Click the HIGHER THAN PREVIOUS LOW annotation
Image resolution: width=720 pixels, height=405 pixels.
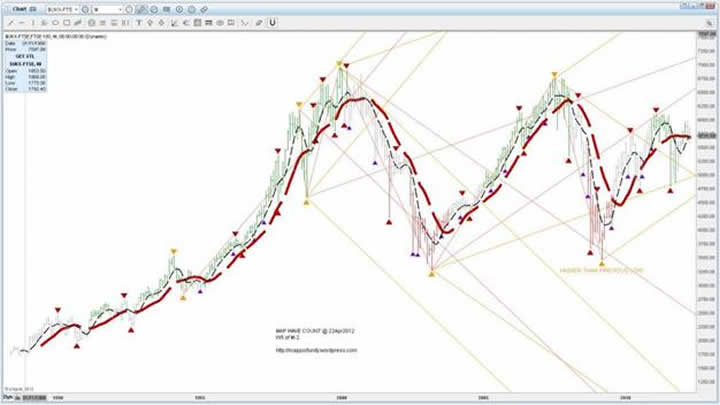click(x=602, y=270)
